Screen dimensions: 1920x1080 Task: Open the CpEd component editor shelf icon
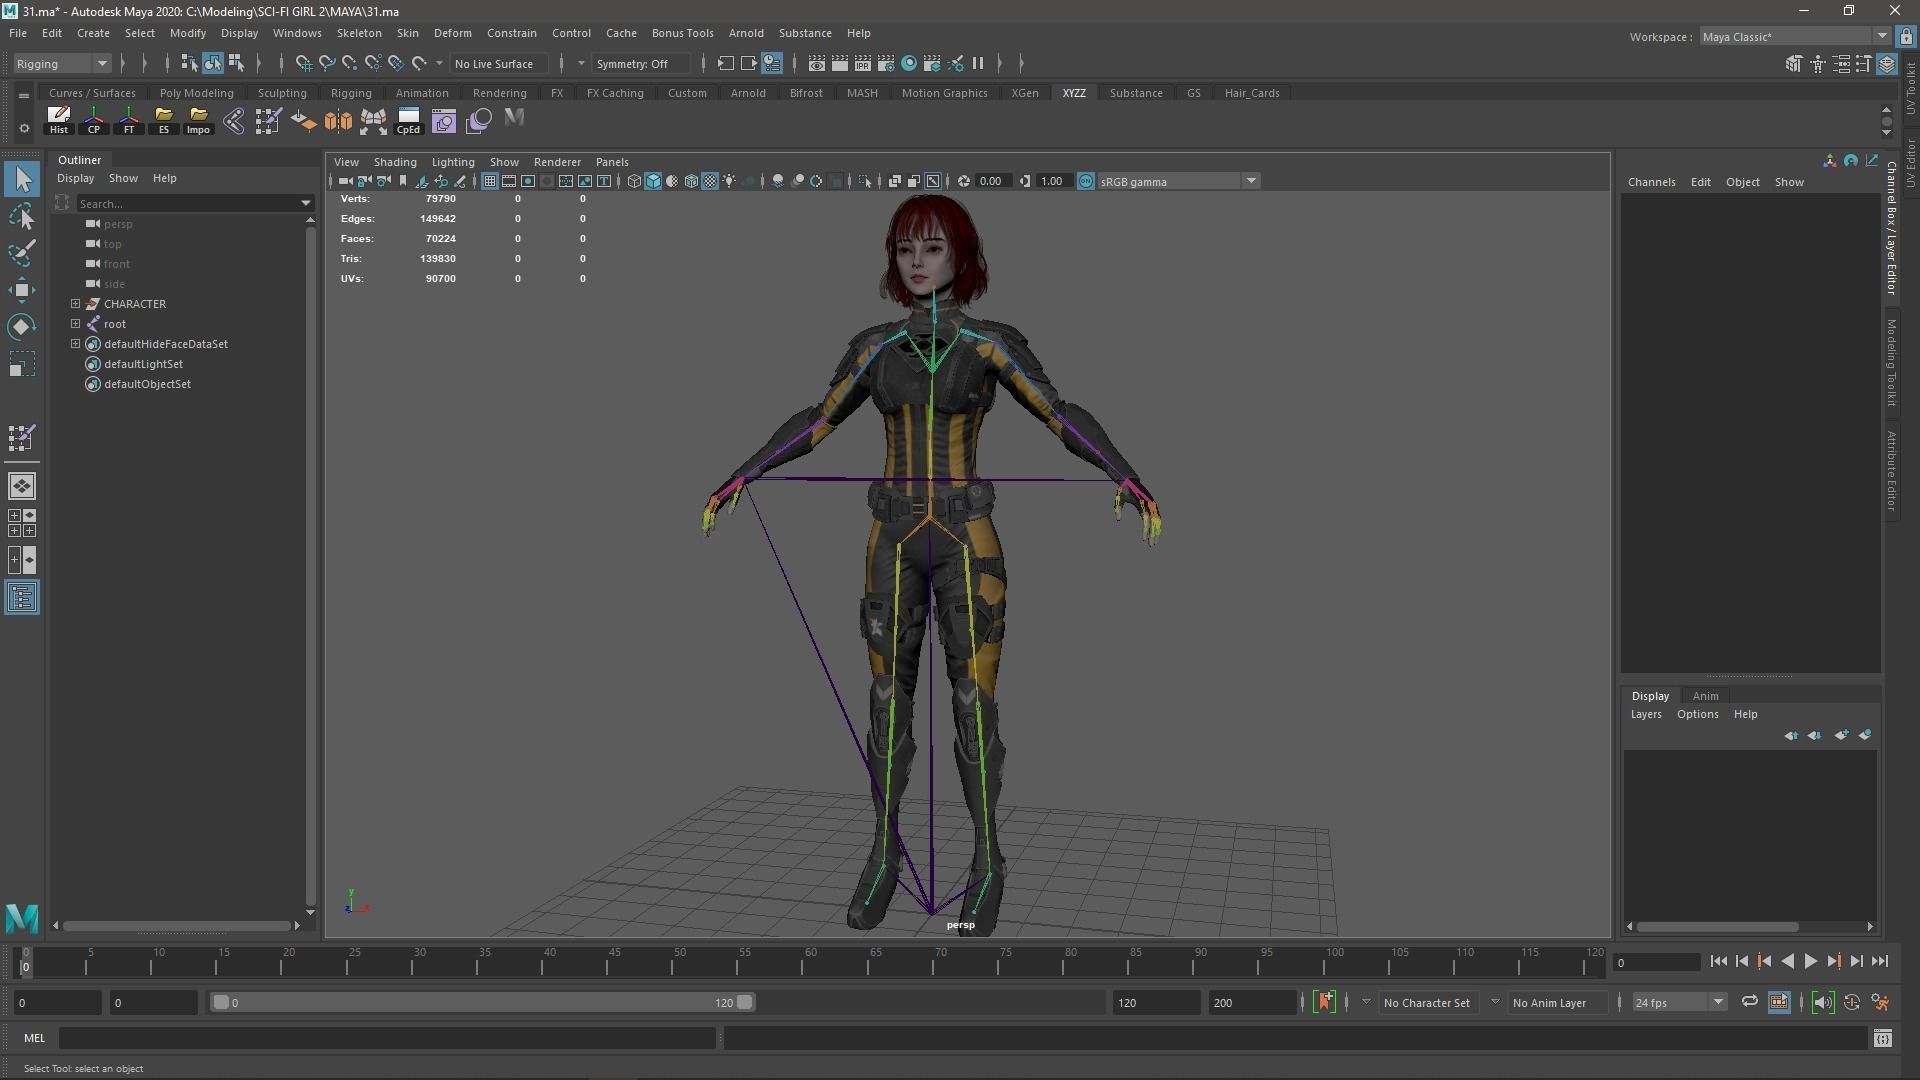click(x=408, y=120)
